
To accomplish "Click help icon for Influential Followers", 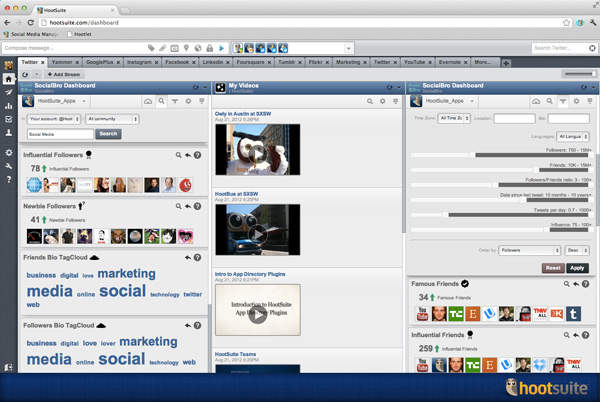I will (x=197, y=155).
